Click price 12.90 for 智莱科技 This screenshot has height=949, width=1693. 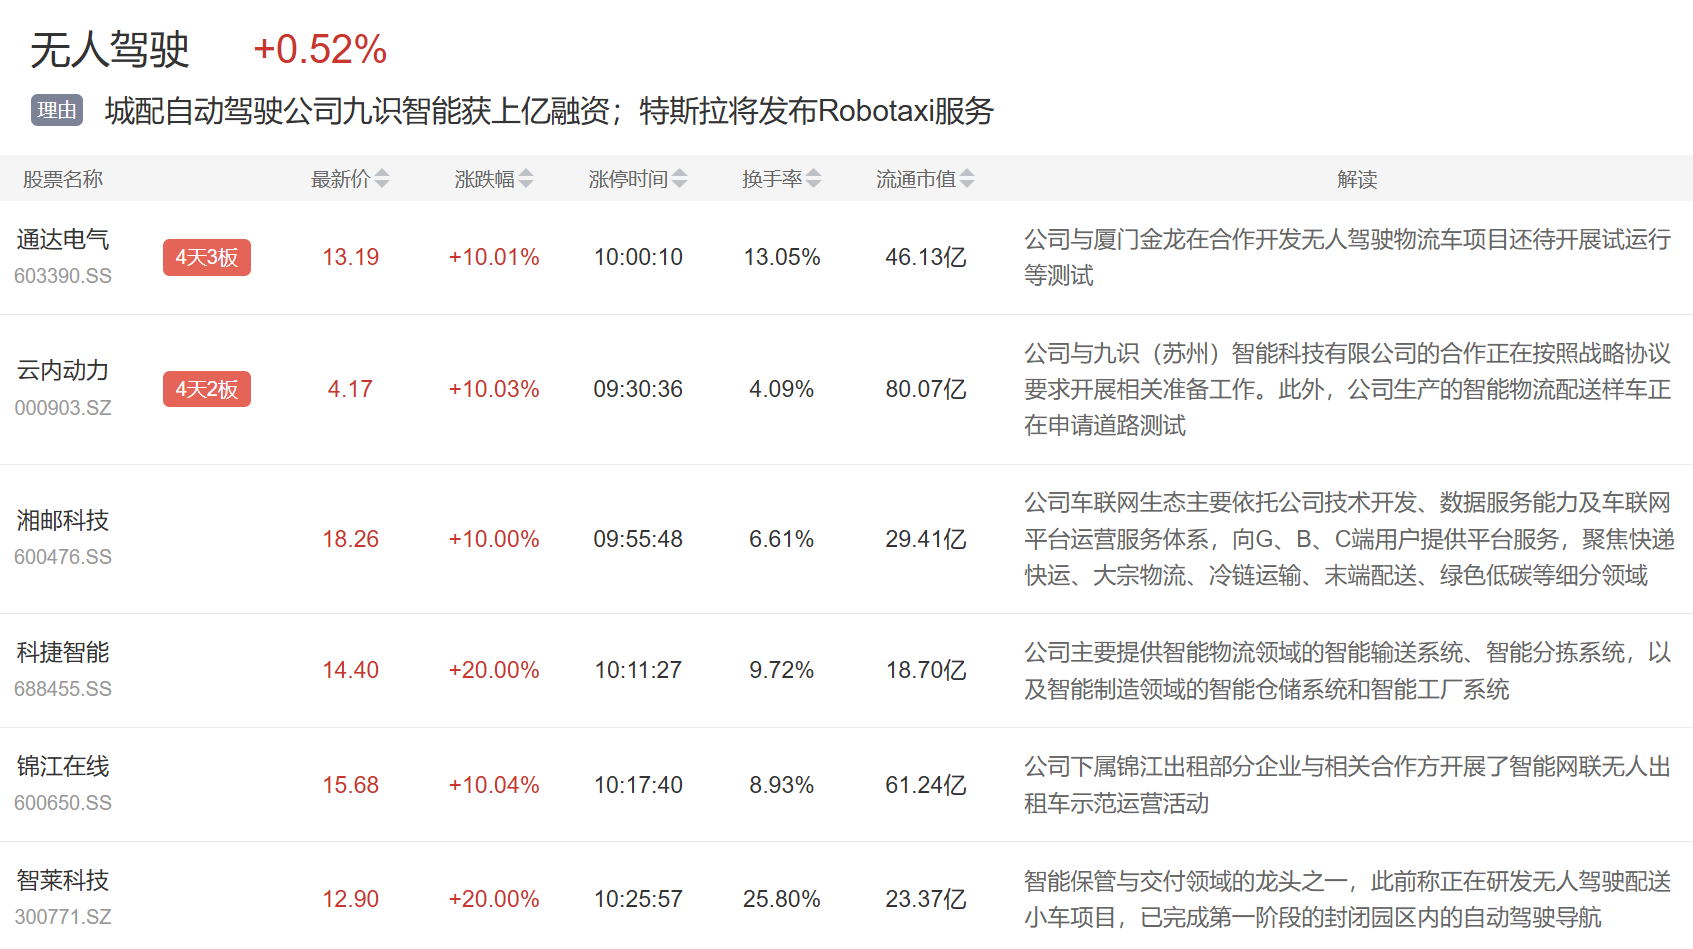pyautogui.click(x=350, y=899)
